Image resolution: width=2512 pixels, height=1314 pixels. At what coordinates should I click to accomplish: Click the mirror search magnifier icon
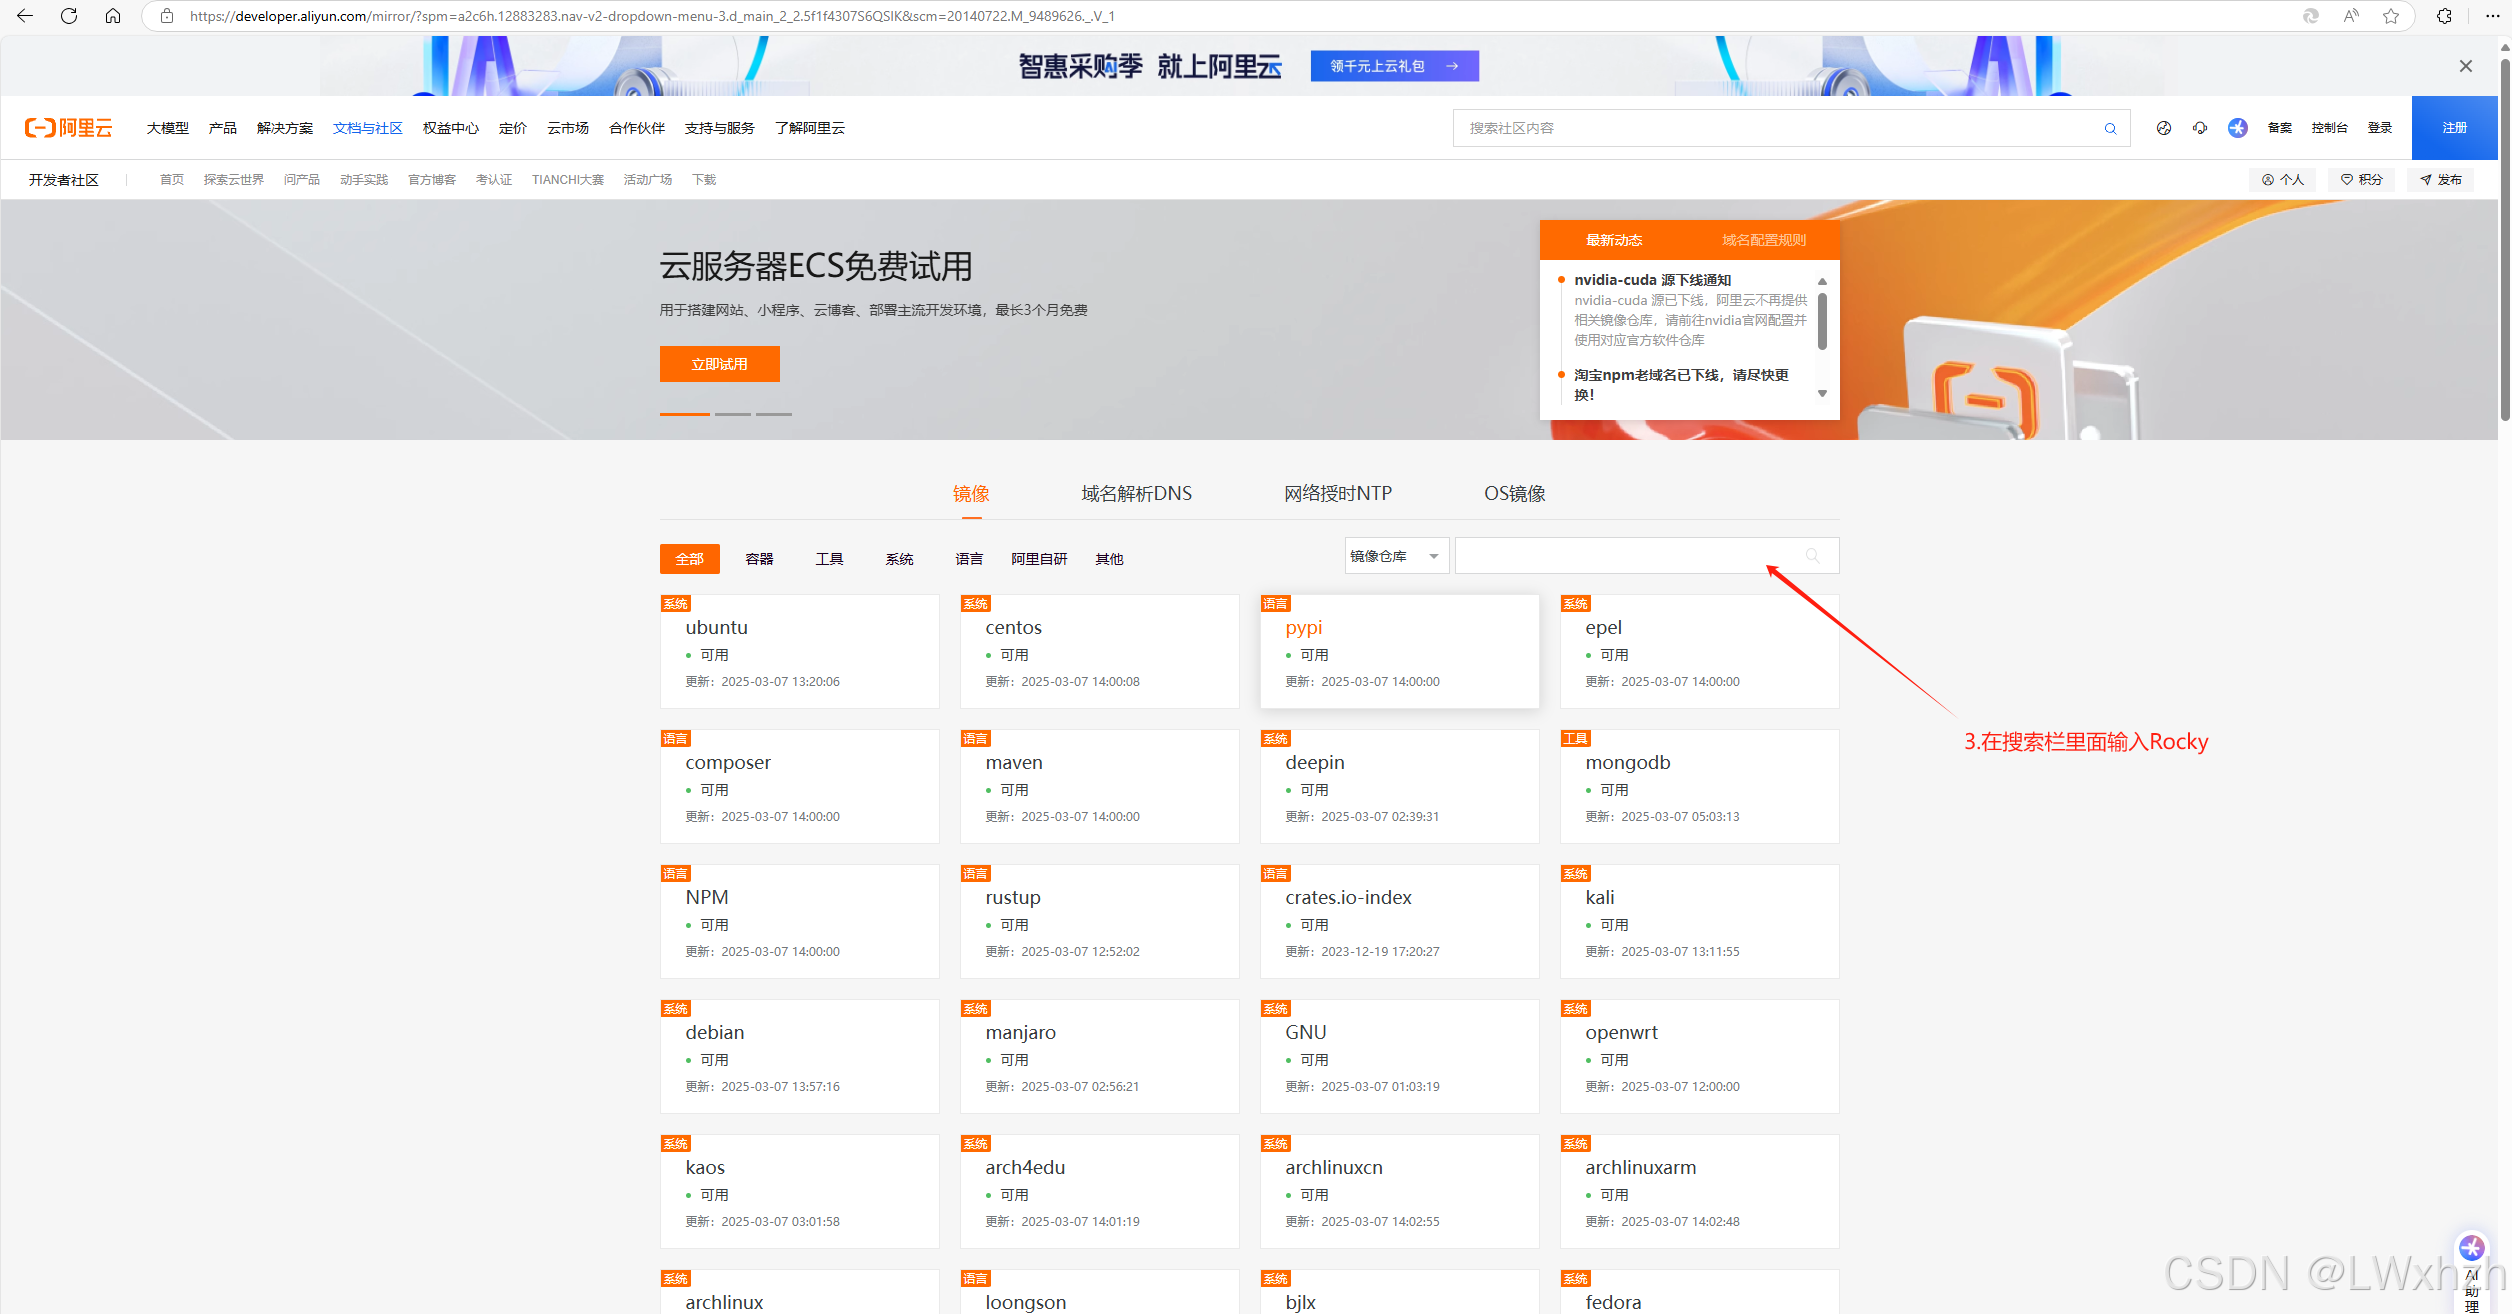[1812, 556]
